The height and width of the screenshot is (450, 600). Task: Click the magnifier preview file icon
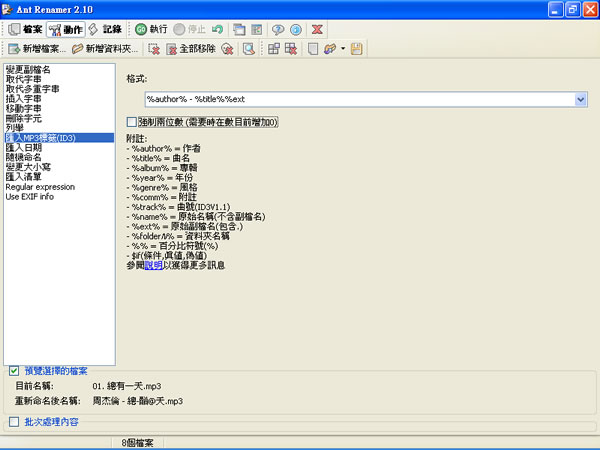pyautogui.click(x=249, y=49)
